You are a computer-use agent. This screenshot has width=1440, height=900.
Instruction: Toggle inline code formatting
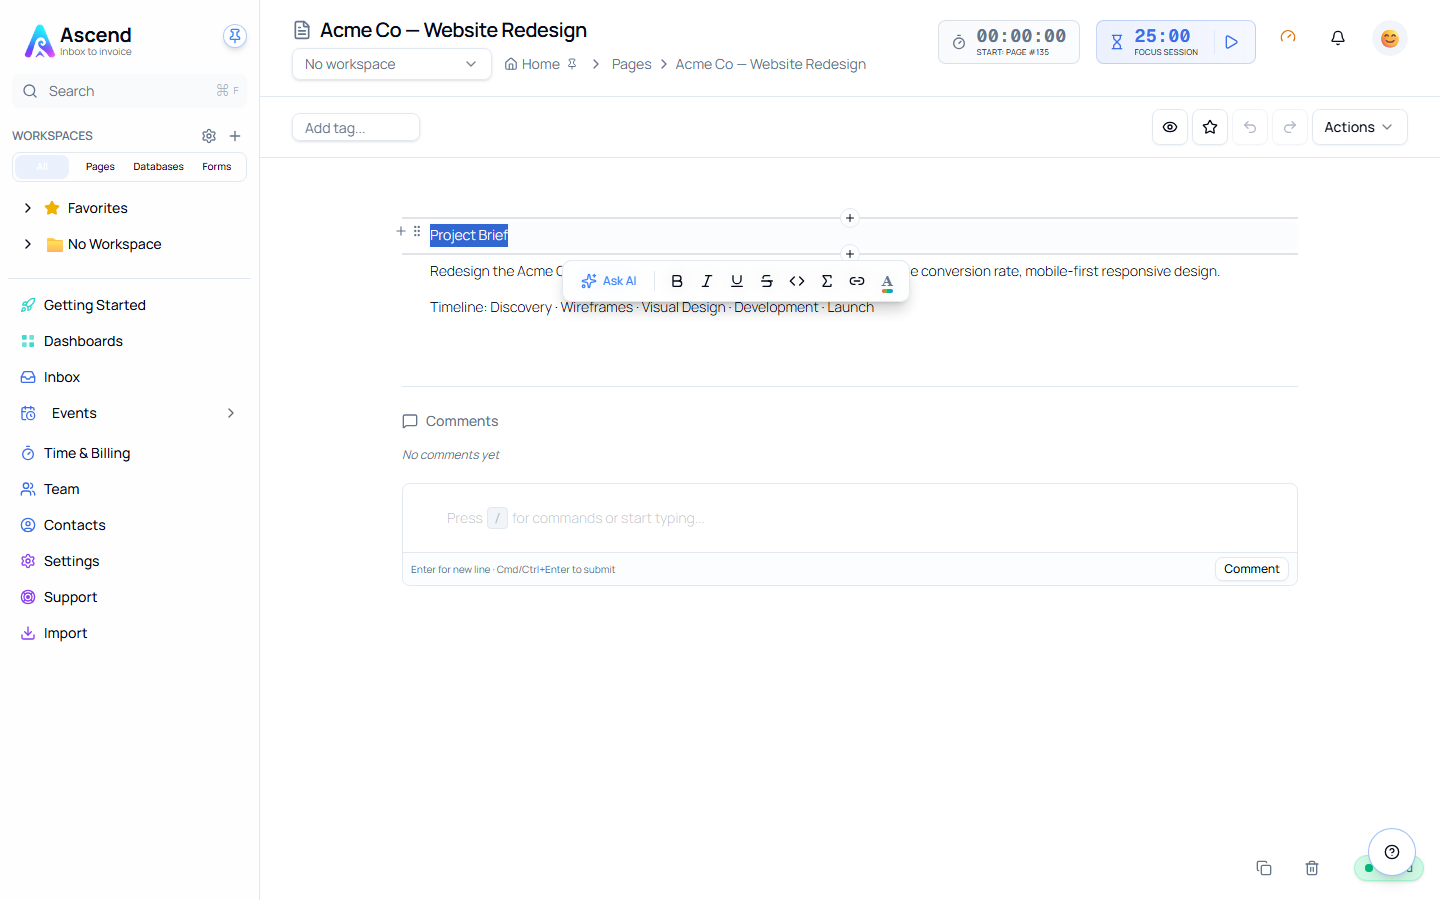tap(797, 281)
